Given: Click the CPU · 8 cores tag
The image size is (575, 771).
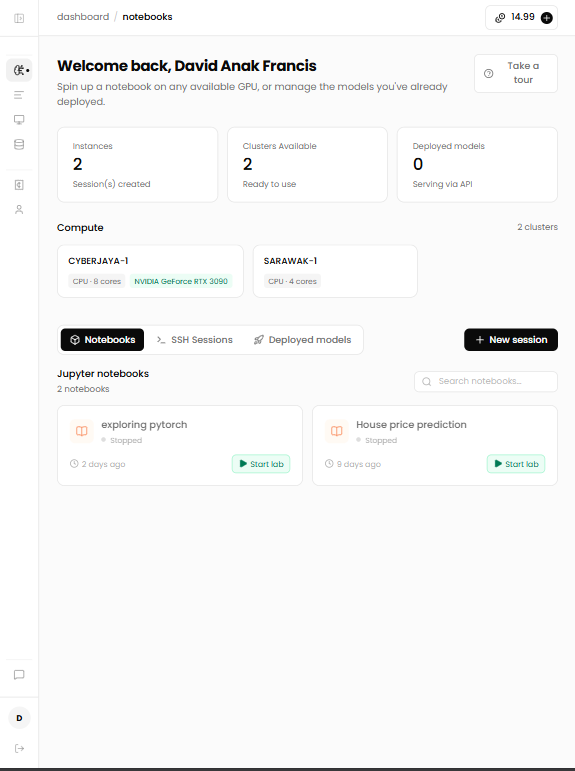Looking at the screenshot, I should [x=97, y=281].
